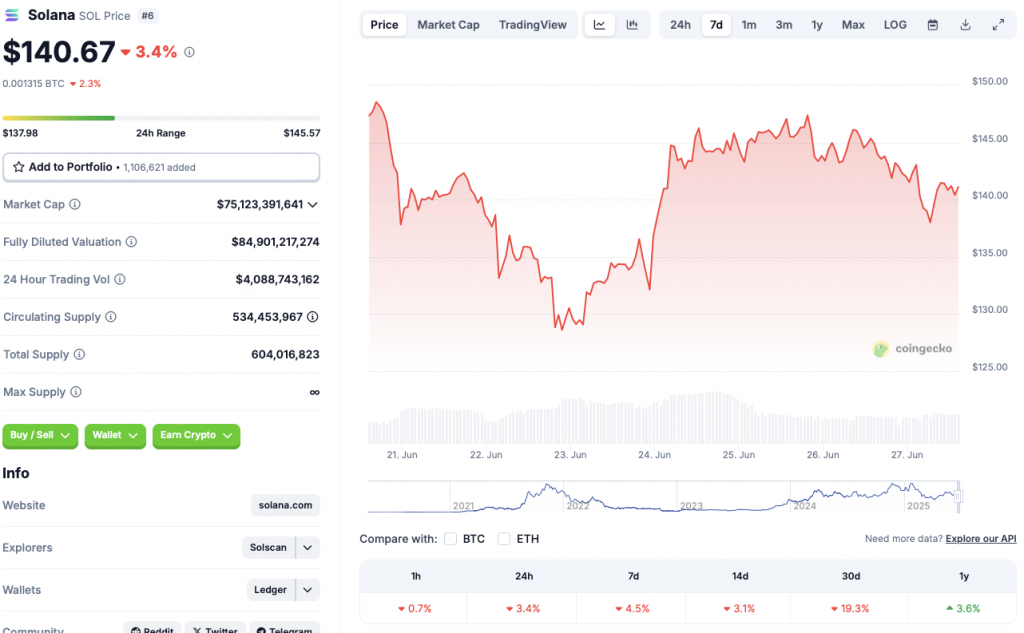
Task: Click info icon after 534,453,967 value
Action: click(x=313, y=317)
